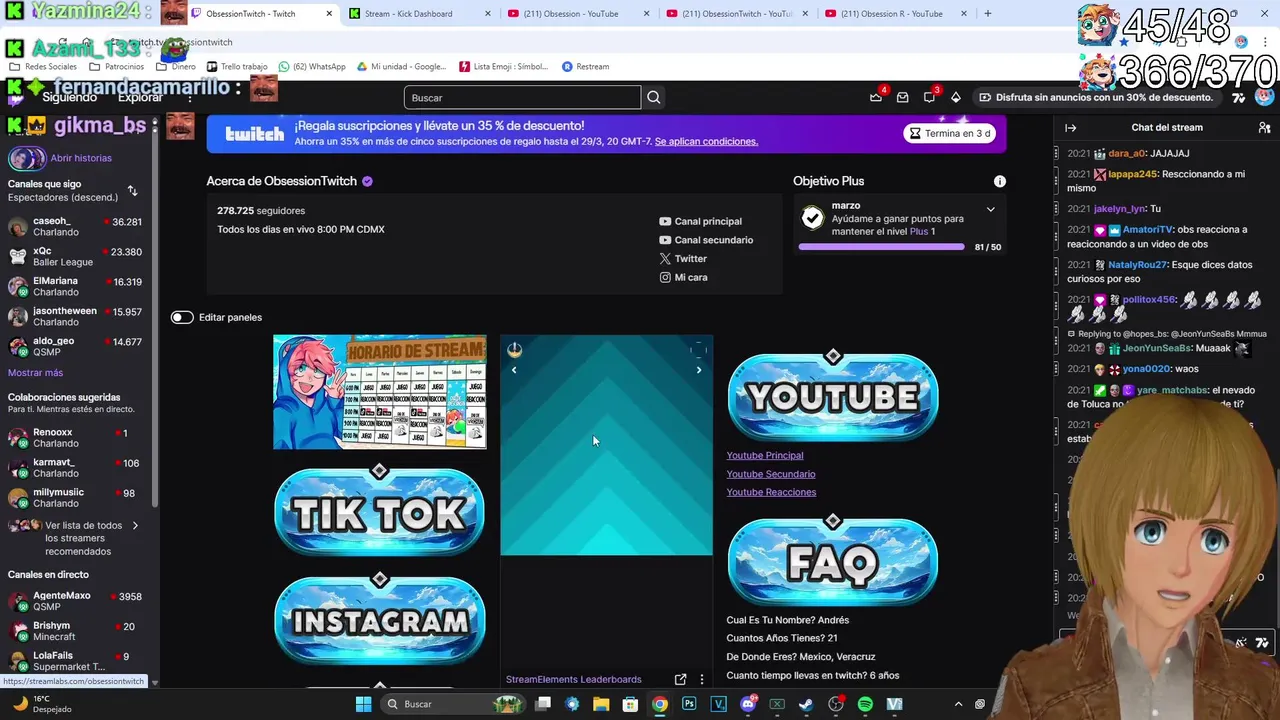The image size is (1280, 720).
Task: Open File Explorer from taskbar
Action: (x=601, y=704)
